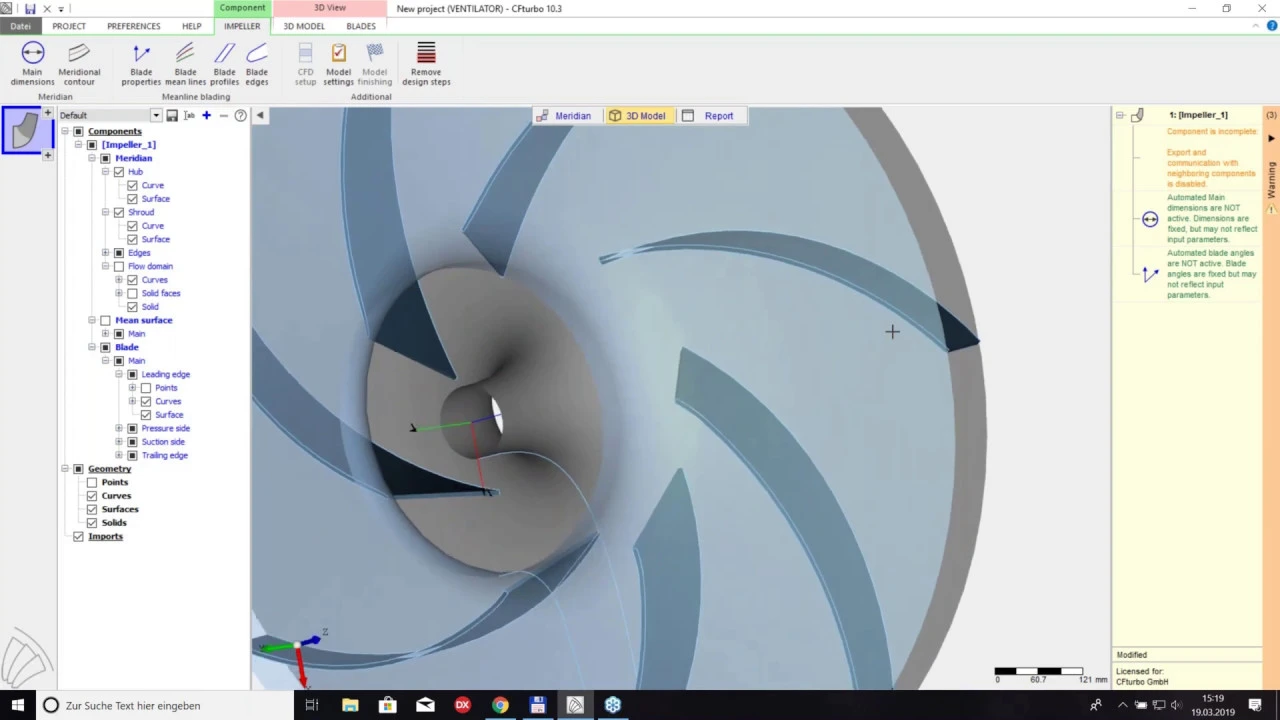
Task: Open help for the model tree
Action: pos(240,116)
